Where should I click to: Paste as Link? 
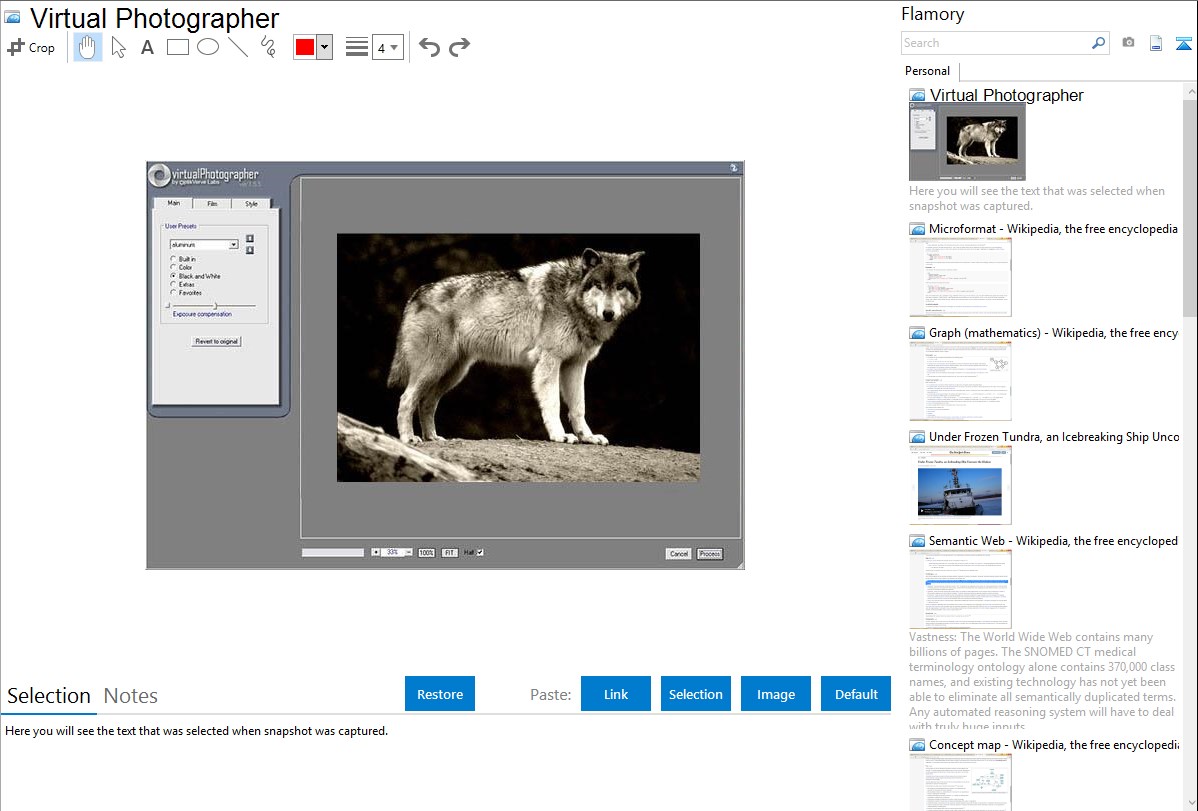coord(616,694)
